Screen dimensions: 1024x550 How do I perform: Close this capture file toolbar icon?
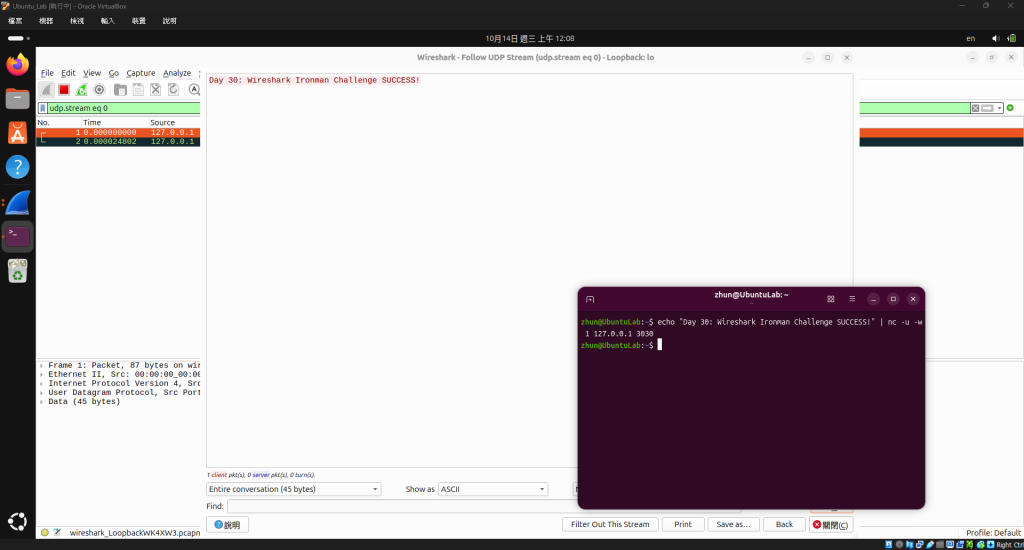pos(155,89)
